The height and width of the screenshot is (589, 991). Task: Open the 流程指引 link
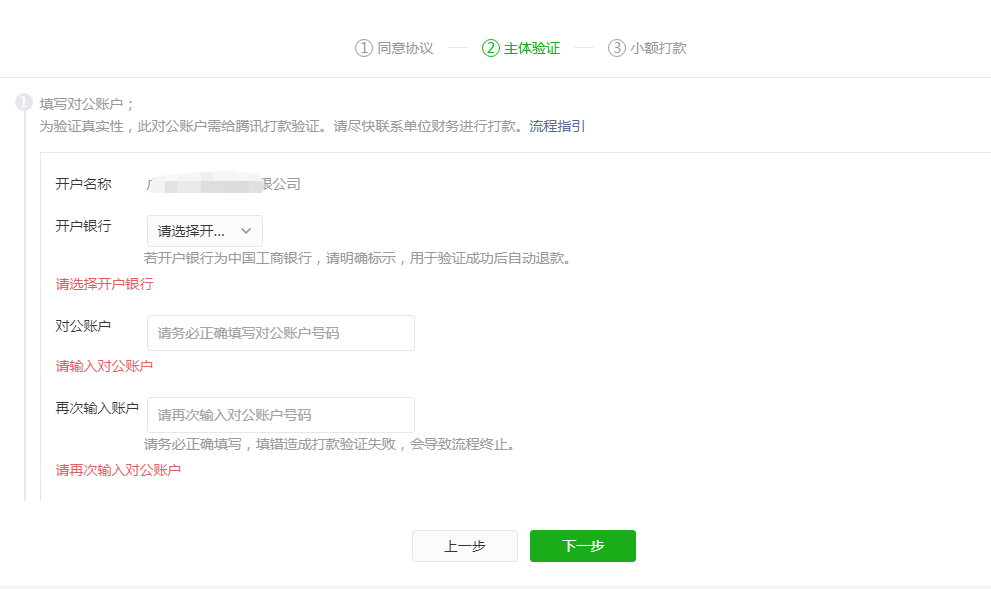click(x=557, y=126)
